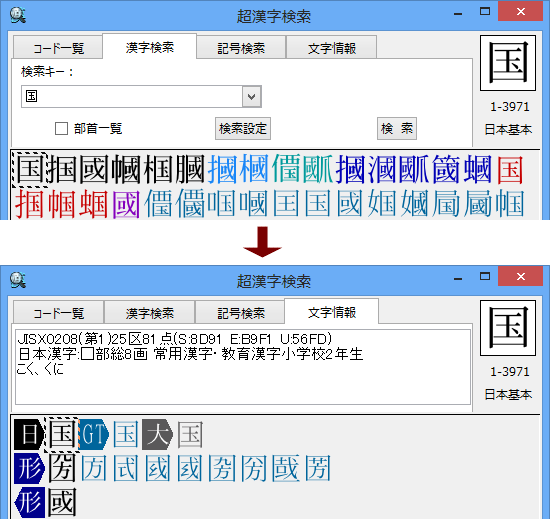Screen dimensions: 550x519
Task: Open the 文字情報 tab in top window
Action: [x=332, y=47]
